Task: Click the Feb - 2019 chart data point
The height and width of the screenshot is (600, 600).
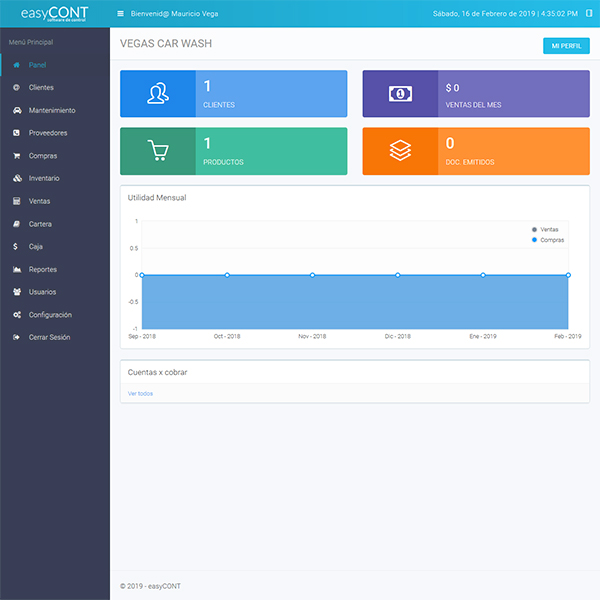Action: tap(568, 275)
